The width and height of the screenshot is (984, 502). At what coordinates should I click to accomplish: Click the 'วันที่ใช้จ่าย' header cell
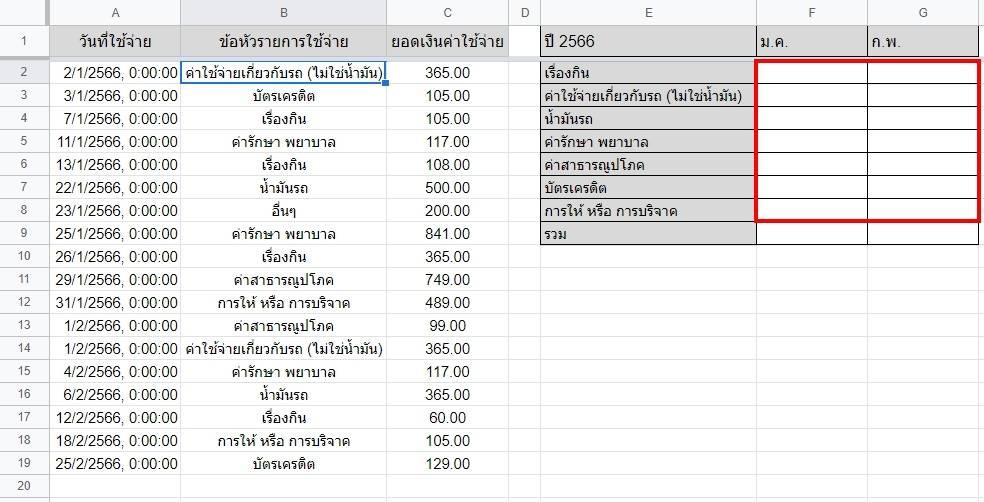[x=115, y=41]
